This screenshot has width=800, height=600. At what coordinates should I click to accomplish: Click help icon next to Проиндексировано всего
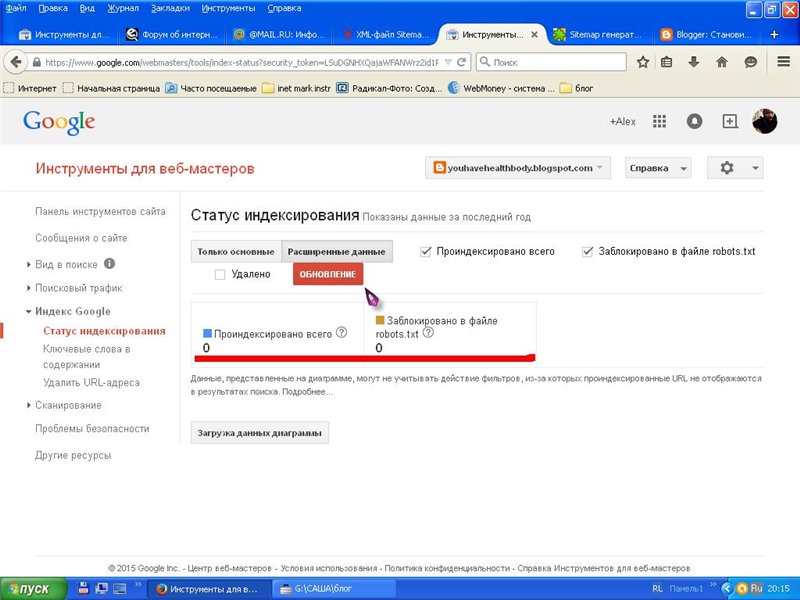point(342,332)
